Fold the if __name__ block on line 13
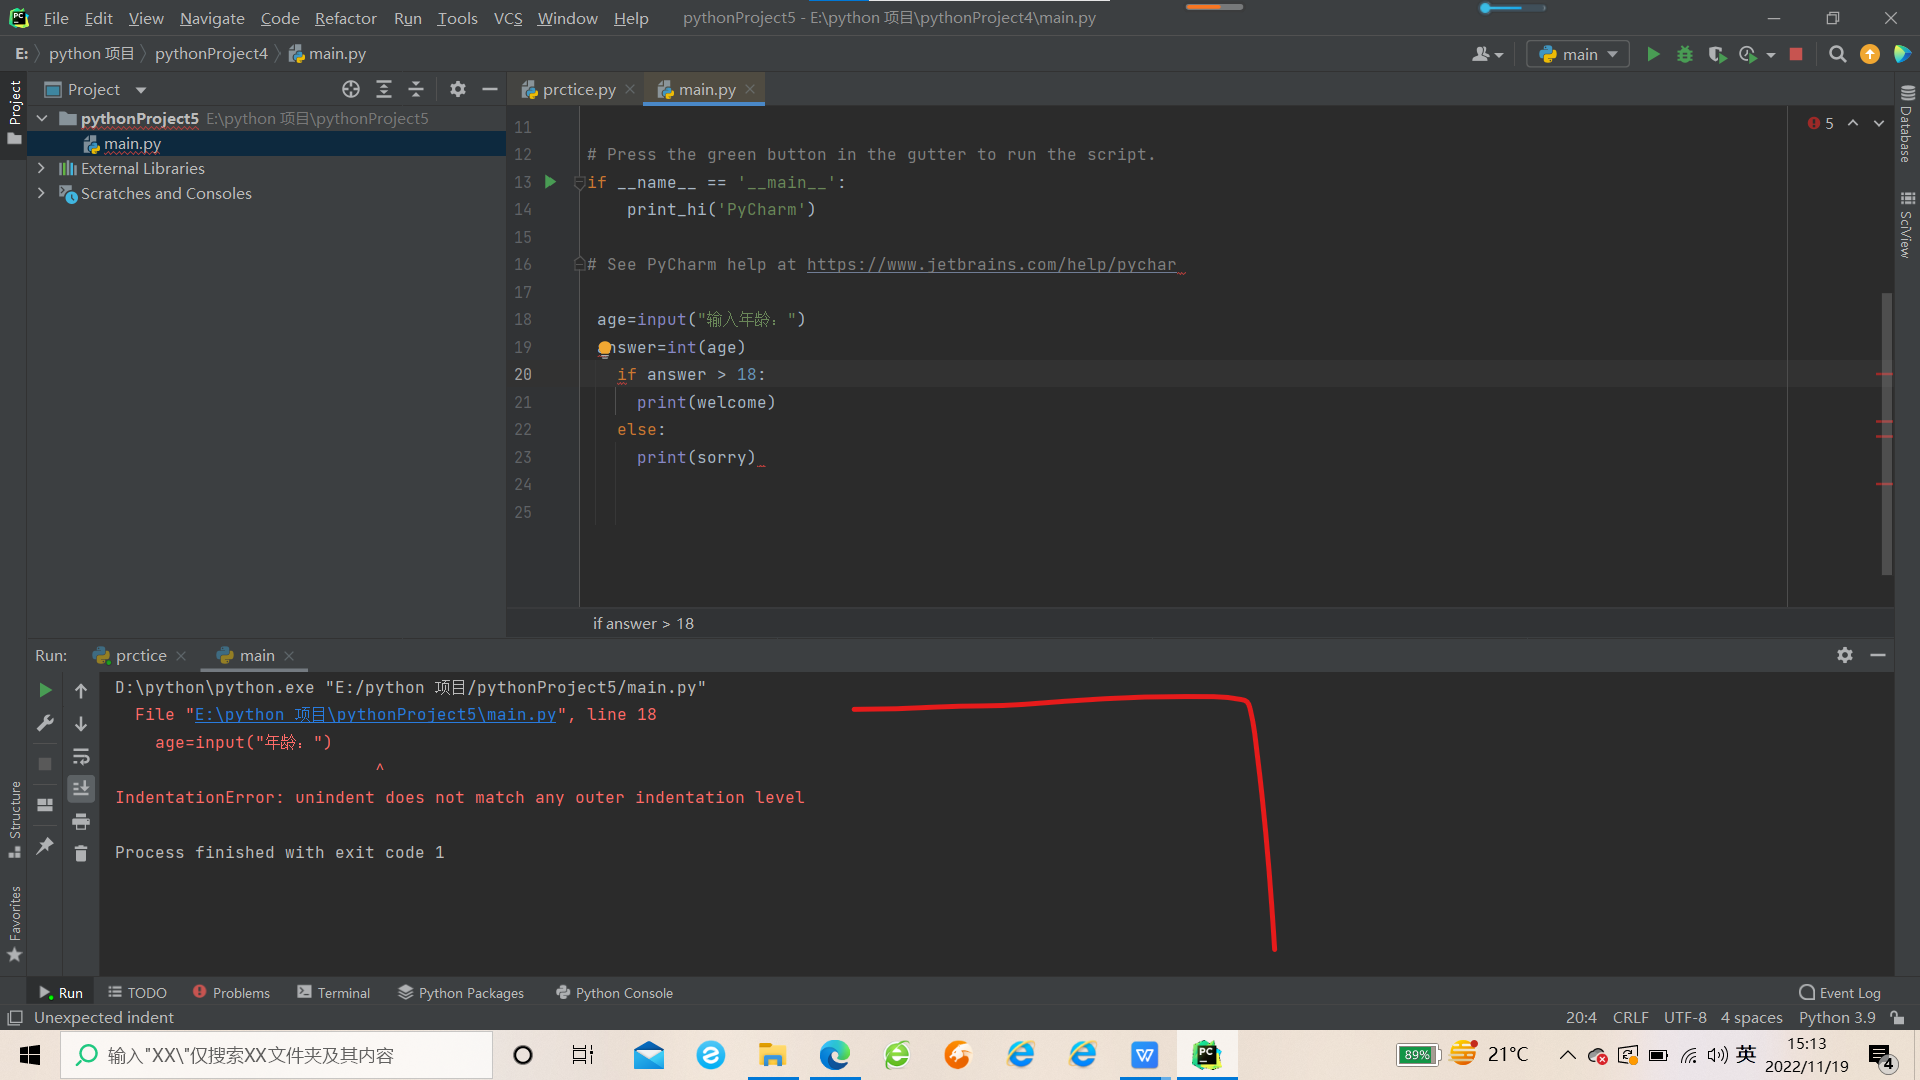This screenshot has width=1920, height=1080. [x=579, y=183]
